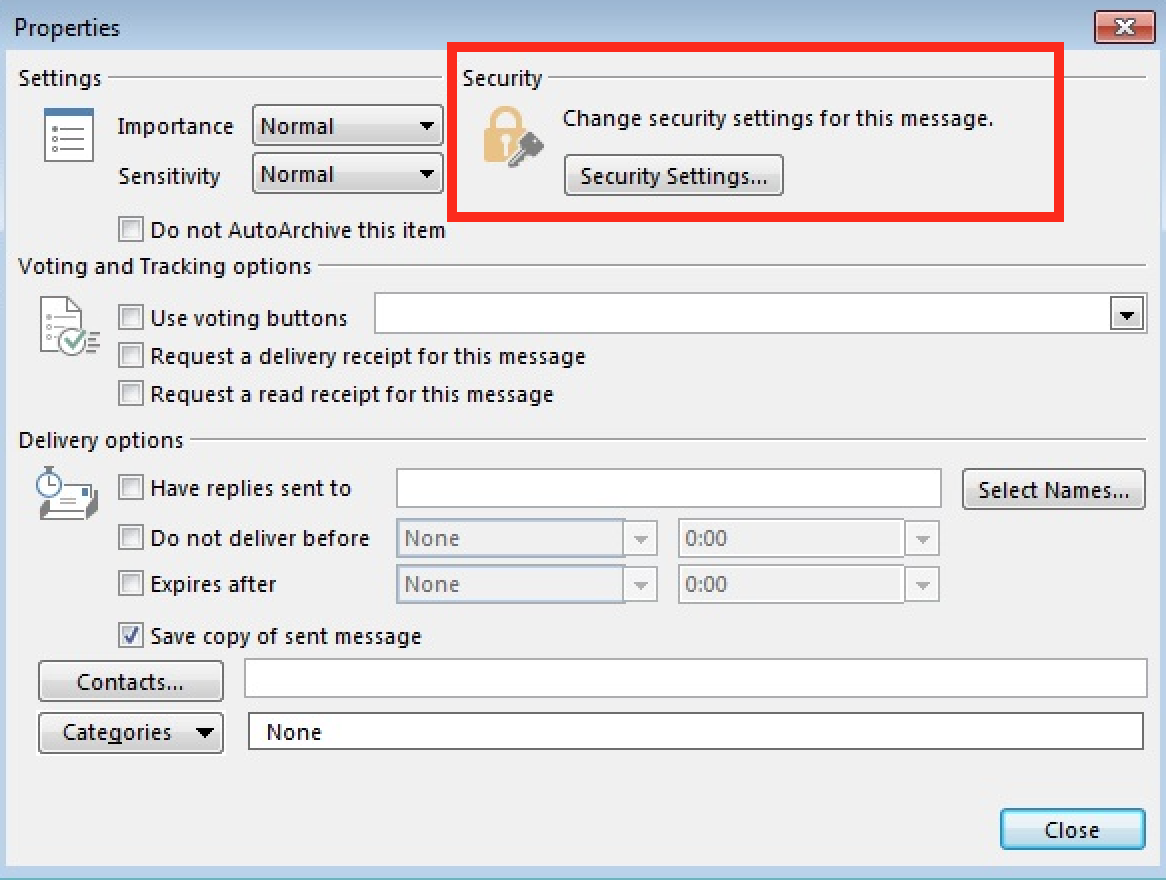
Task: Open the Importance dropdown
Action: 347,127
